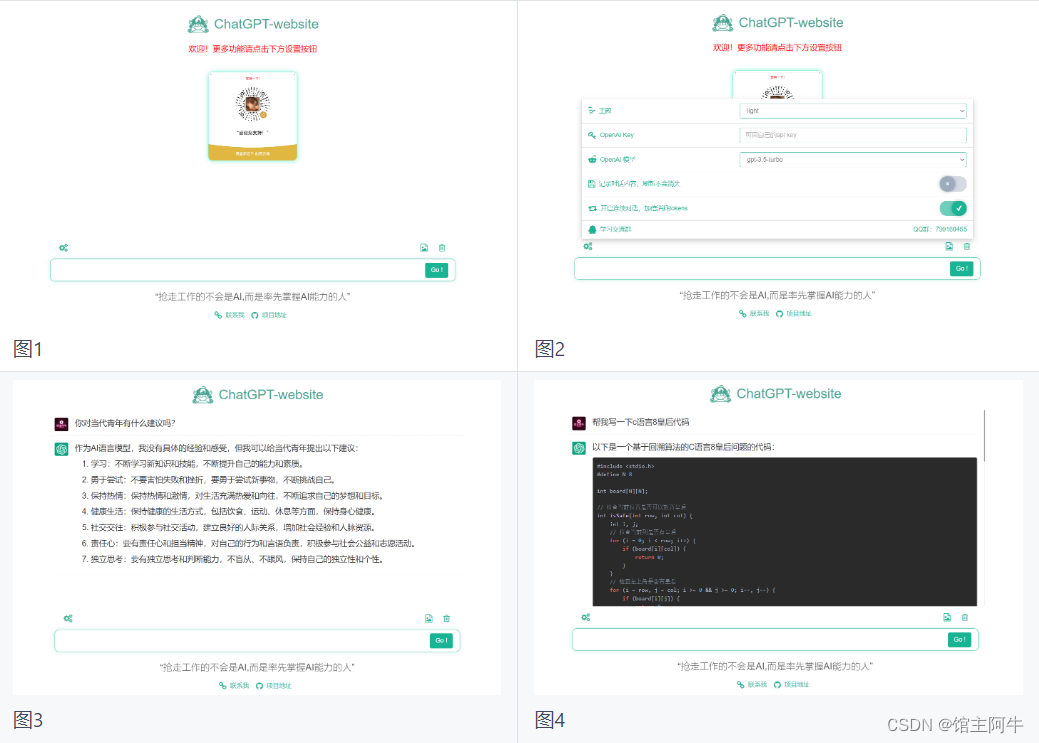
Task: Click ChatGPT-website logo icon in 图1 panel
Action: (198, 25)
